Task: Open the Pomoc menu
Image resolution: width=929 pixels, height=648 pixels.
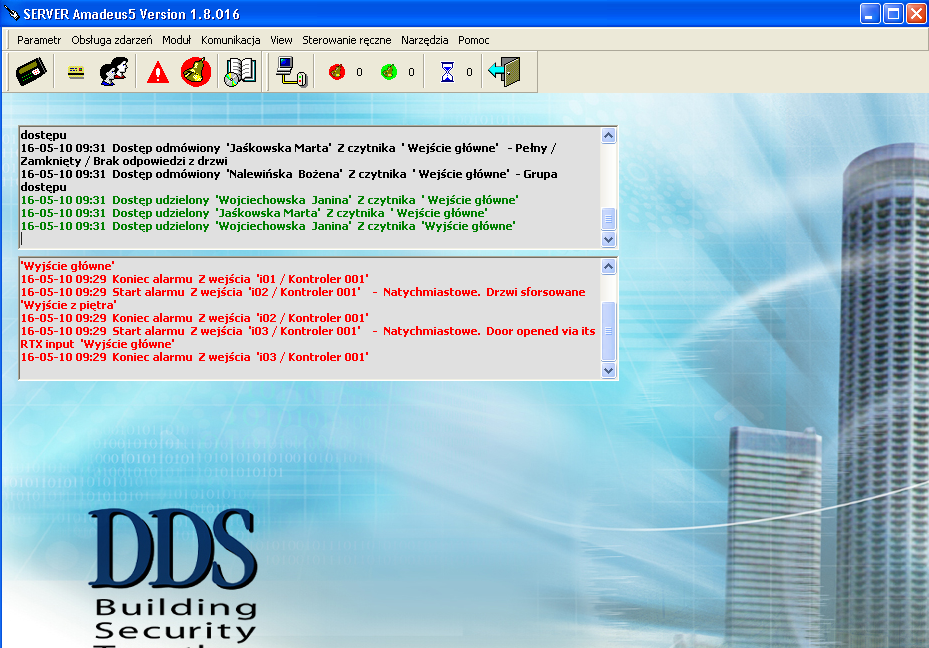Action: [473, 40]
